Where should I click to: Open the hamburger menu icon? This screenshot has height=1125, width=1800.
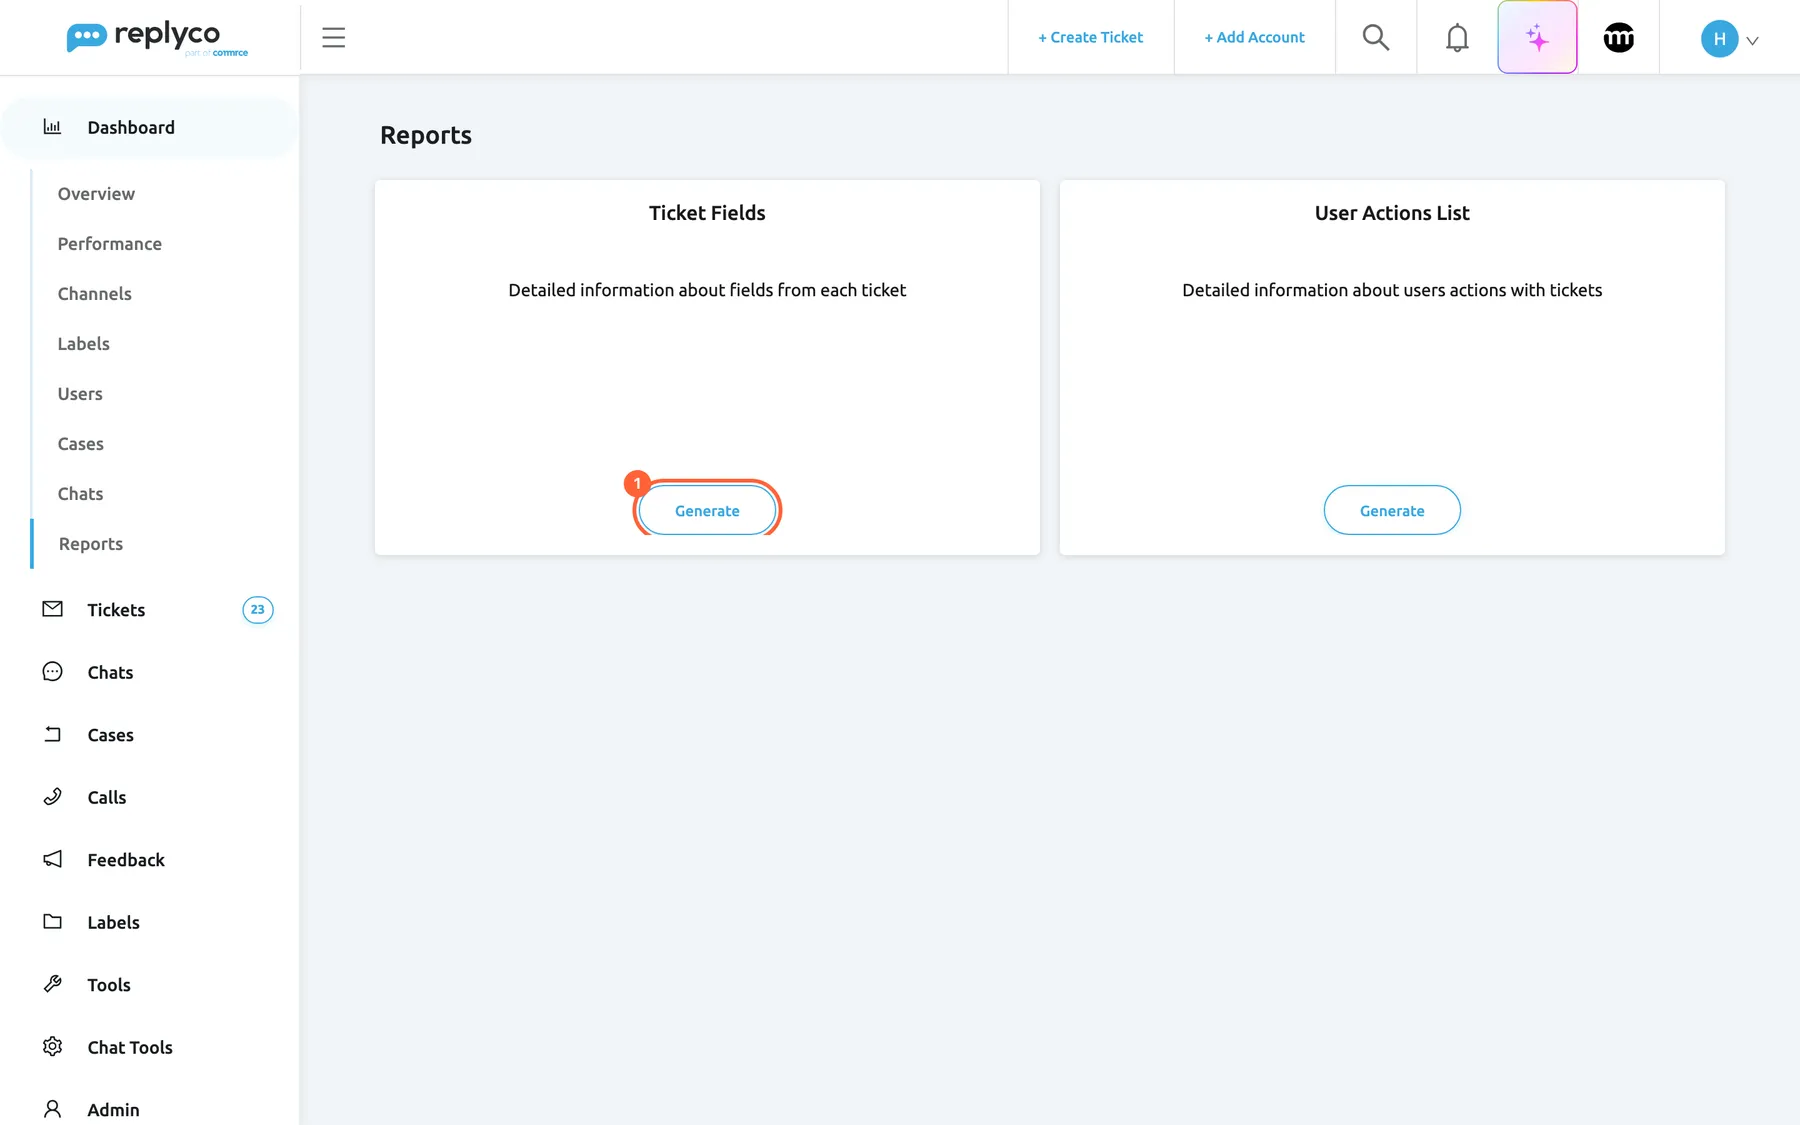pos(333,38)
